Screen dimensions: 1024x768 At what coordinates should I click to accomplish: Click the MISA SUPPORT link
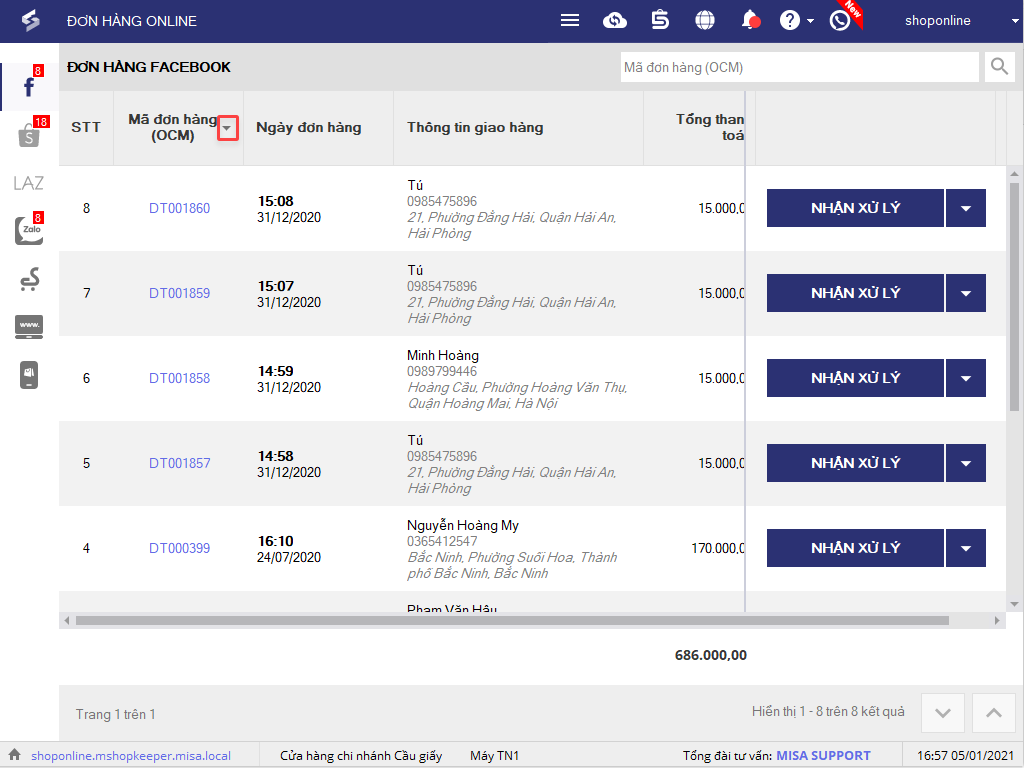(823, 756)
